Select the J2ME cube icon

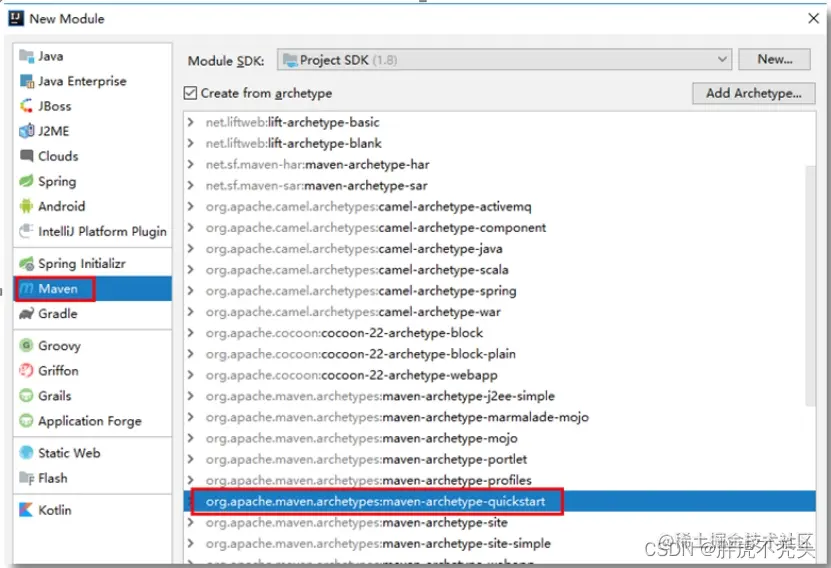(26, 131)
